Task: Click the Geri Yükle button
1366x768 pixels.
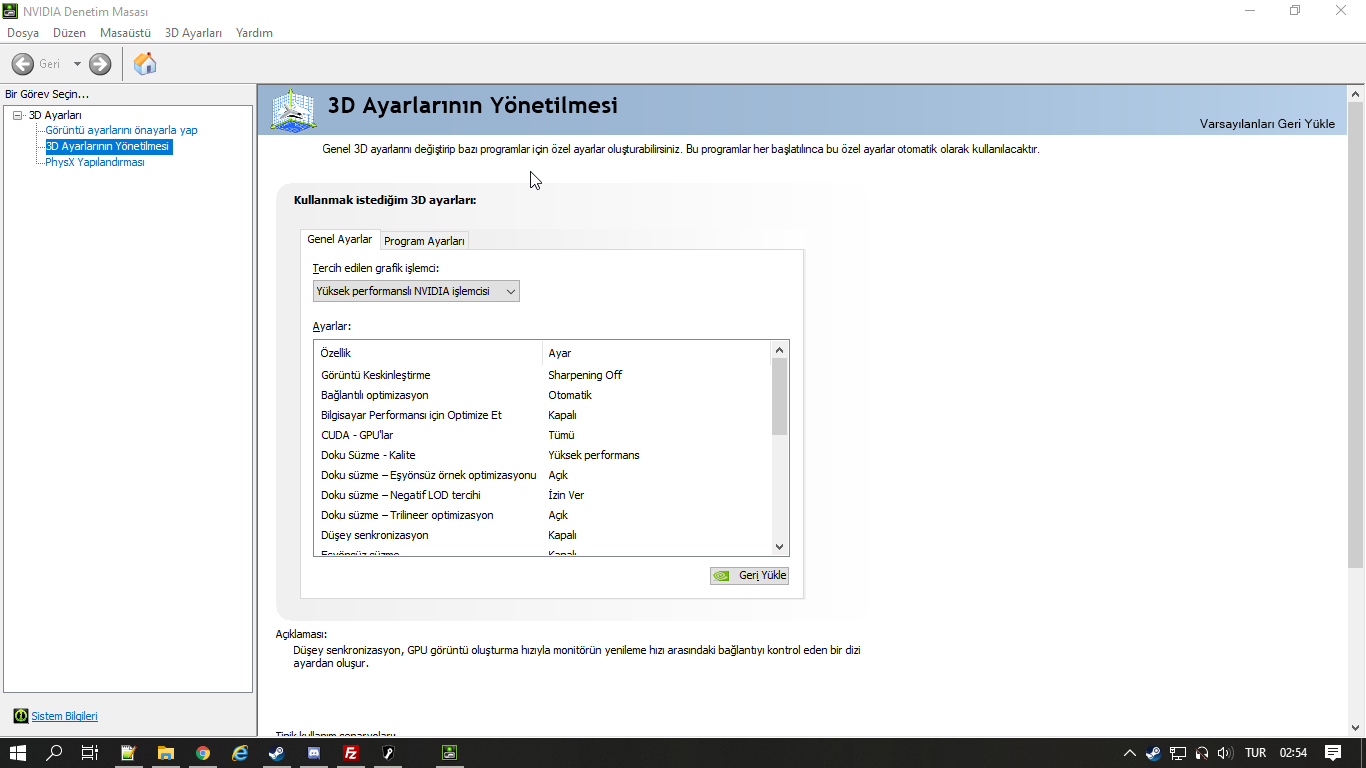Action: click(x=749, y=575)
